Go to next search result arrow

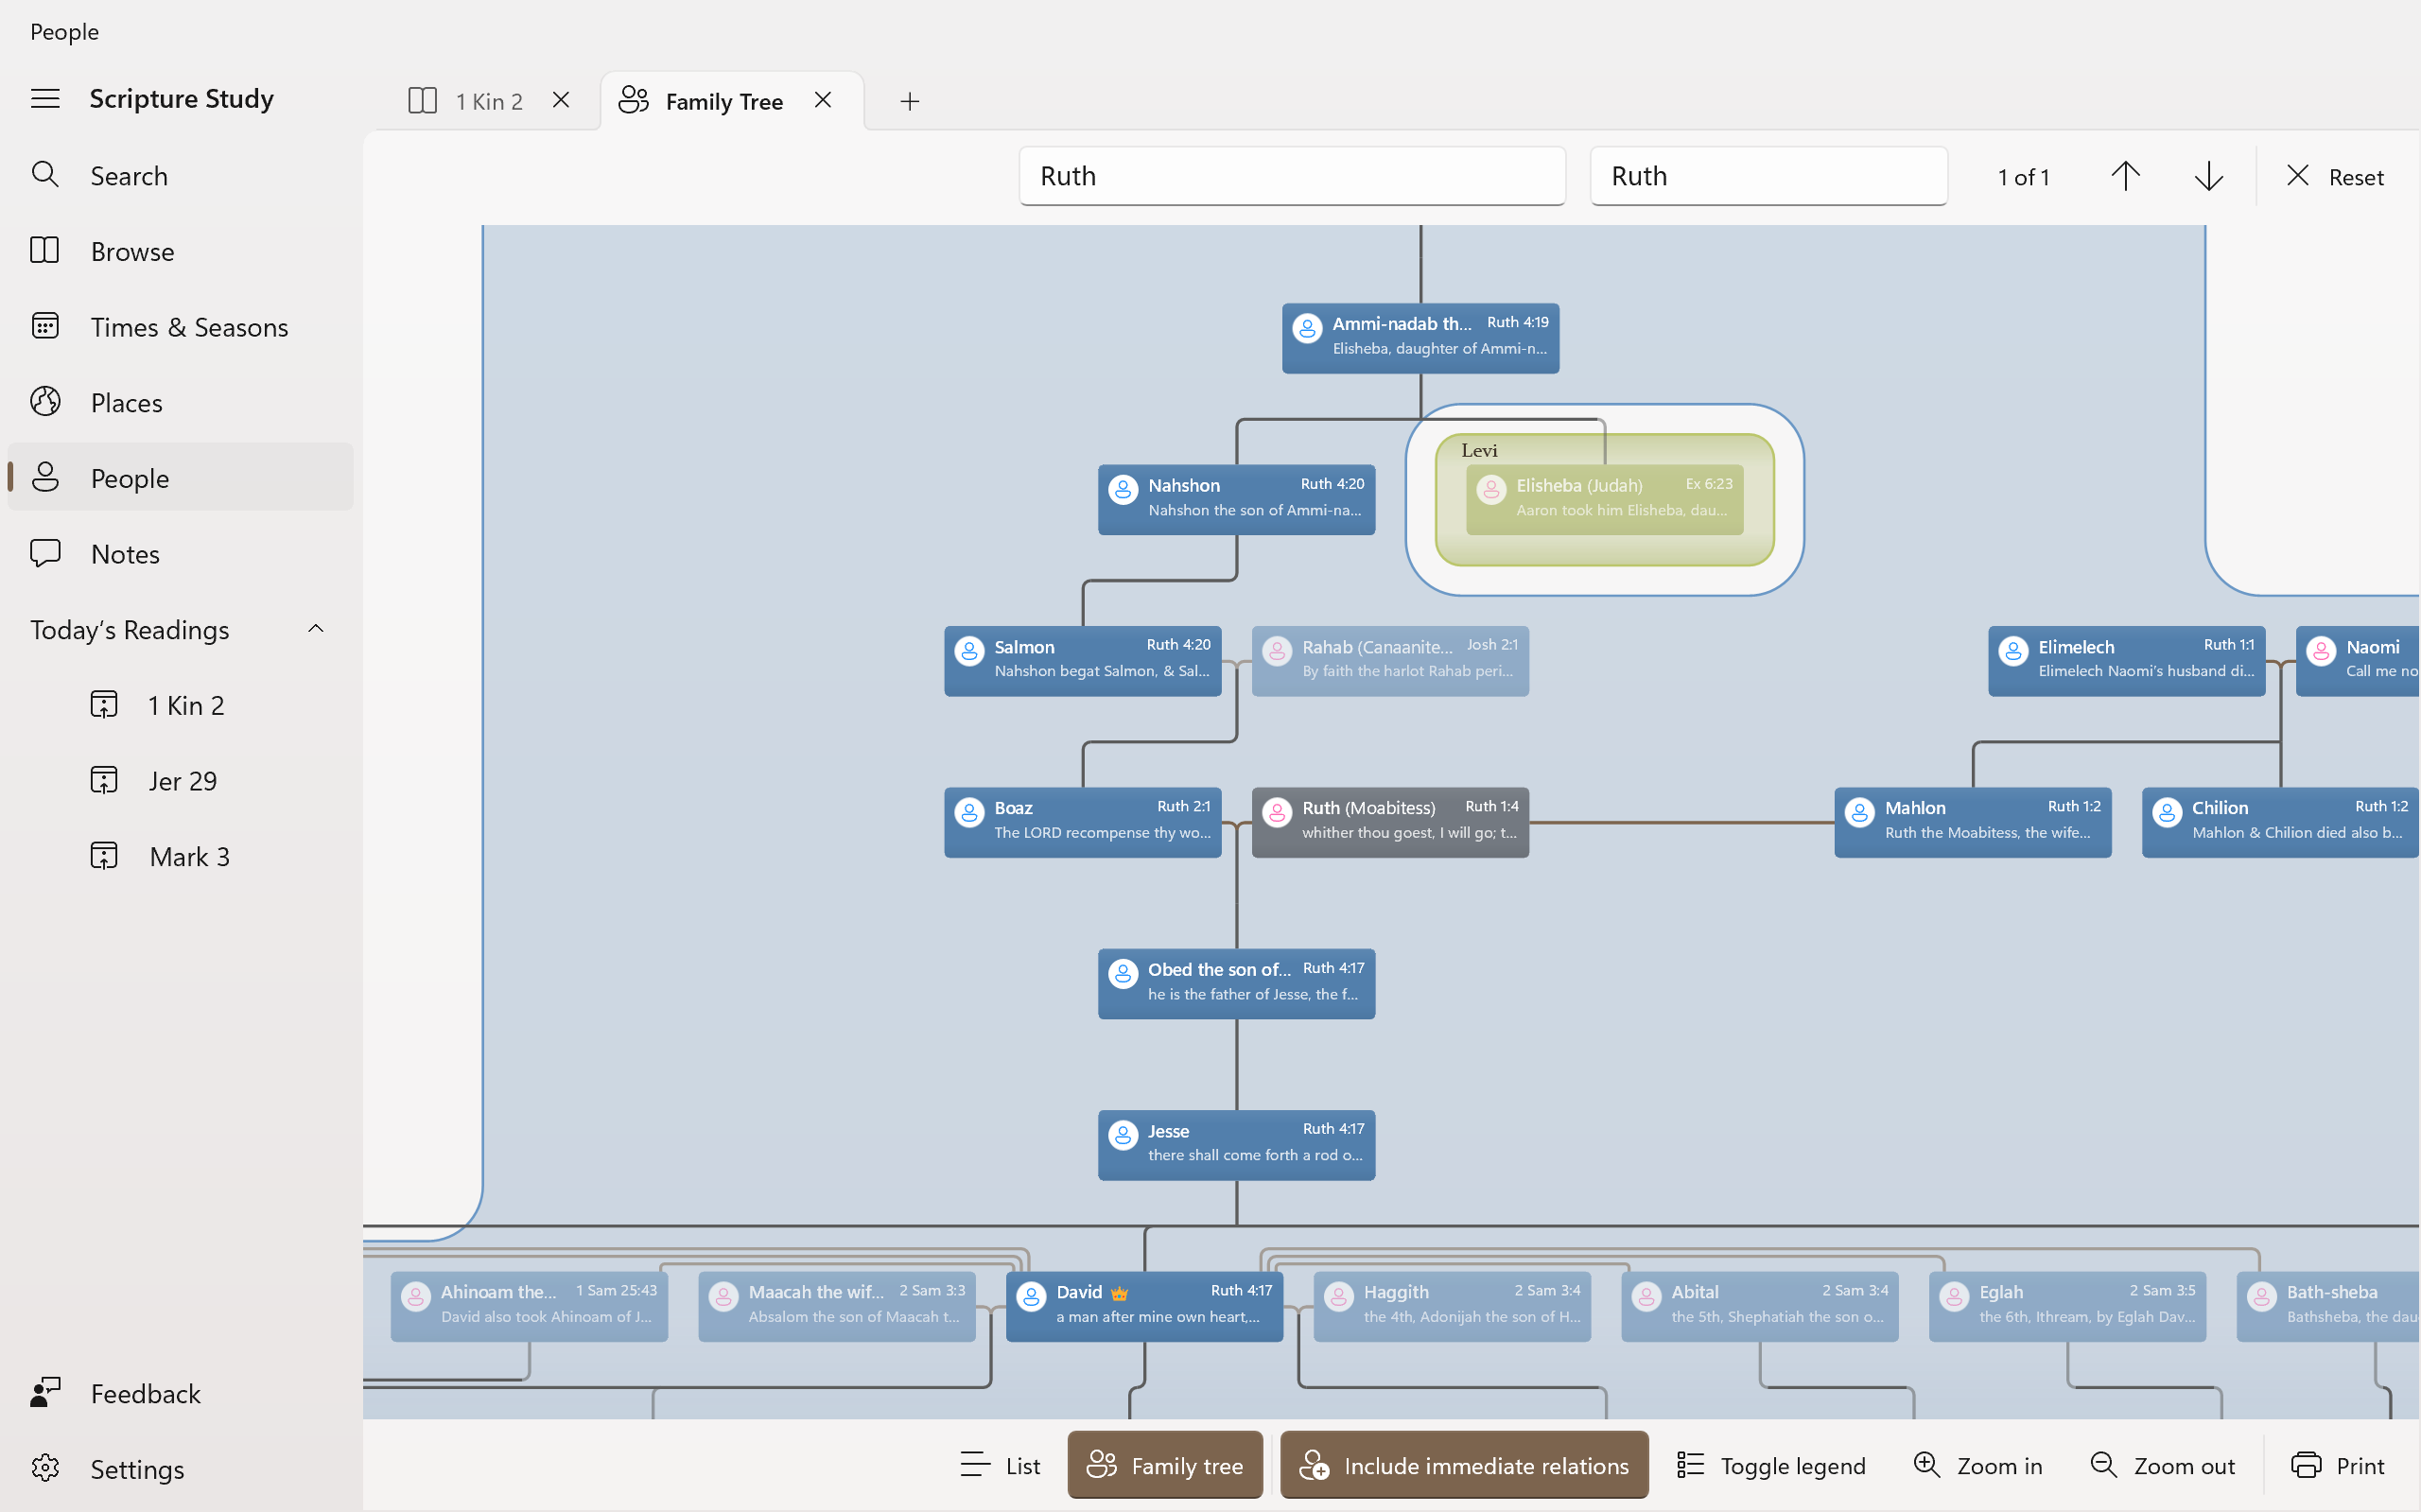2209,176
